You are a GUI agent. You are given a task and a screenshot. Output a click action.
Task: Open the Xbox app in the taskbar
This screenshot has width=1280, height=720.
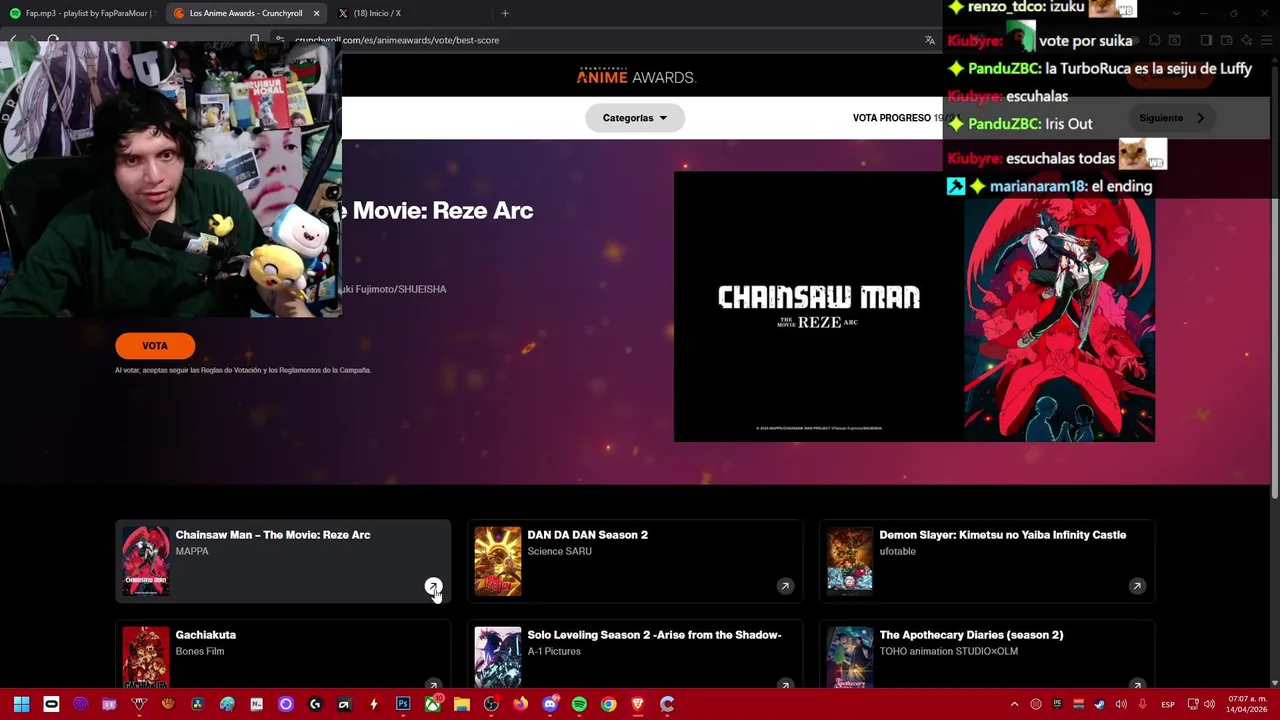pos(433,704)
